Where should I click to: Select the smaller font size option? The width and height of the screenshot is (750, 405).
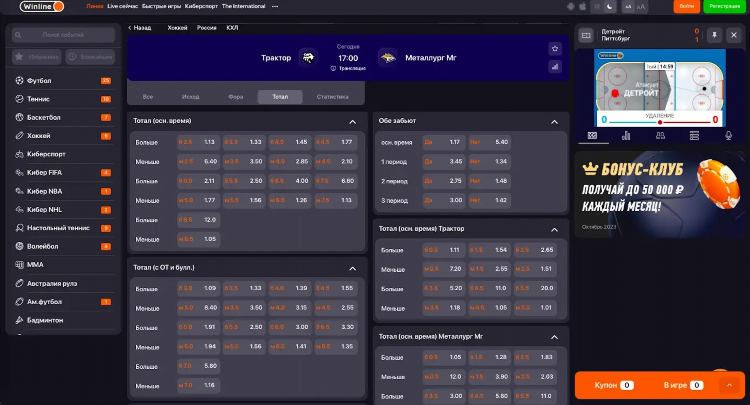628,6
